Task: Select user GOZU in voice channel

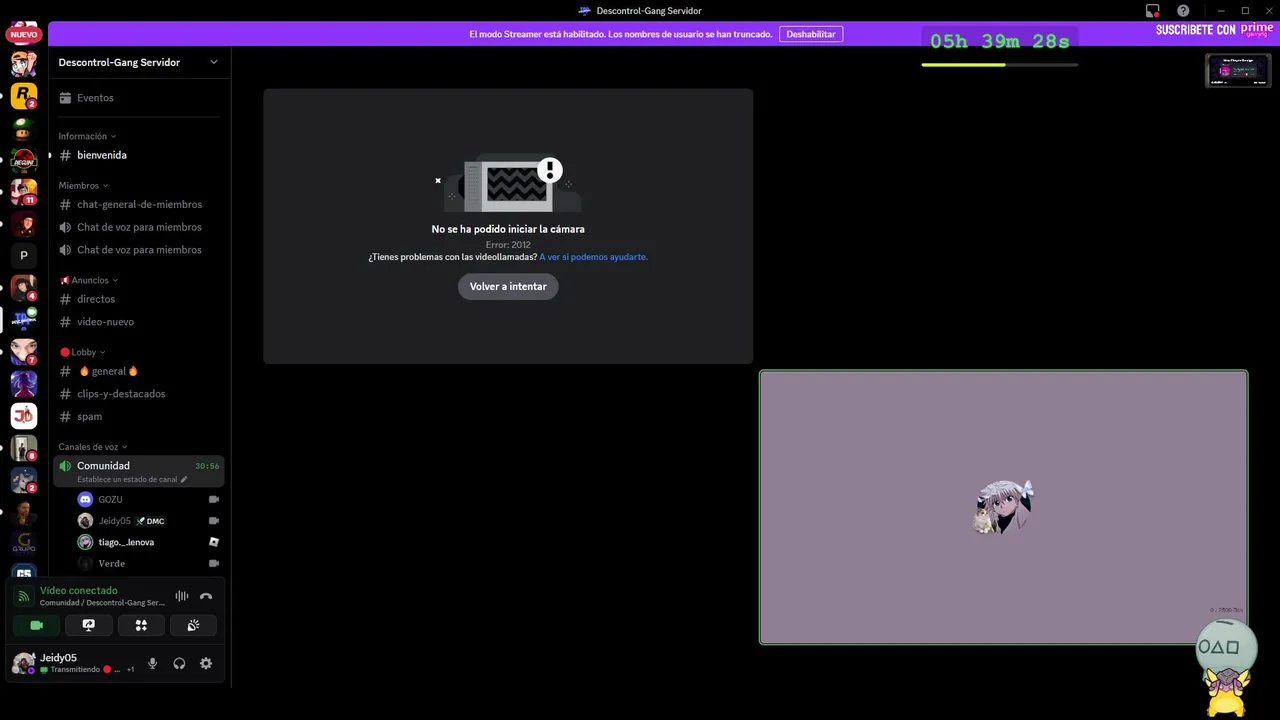Action: (x=149, y=499)
